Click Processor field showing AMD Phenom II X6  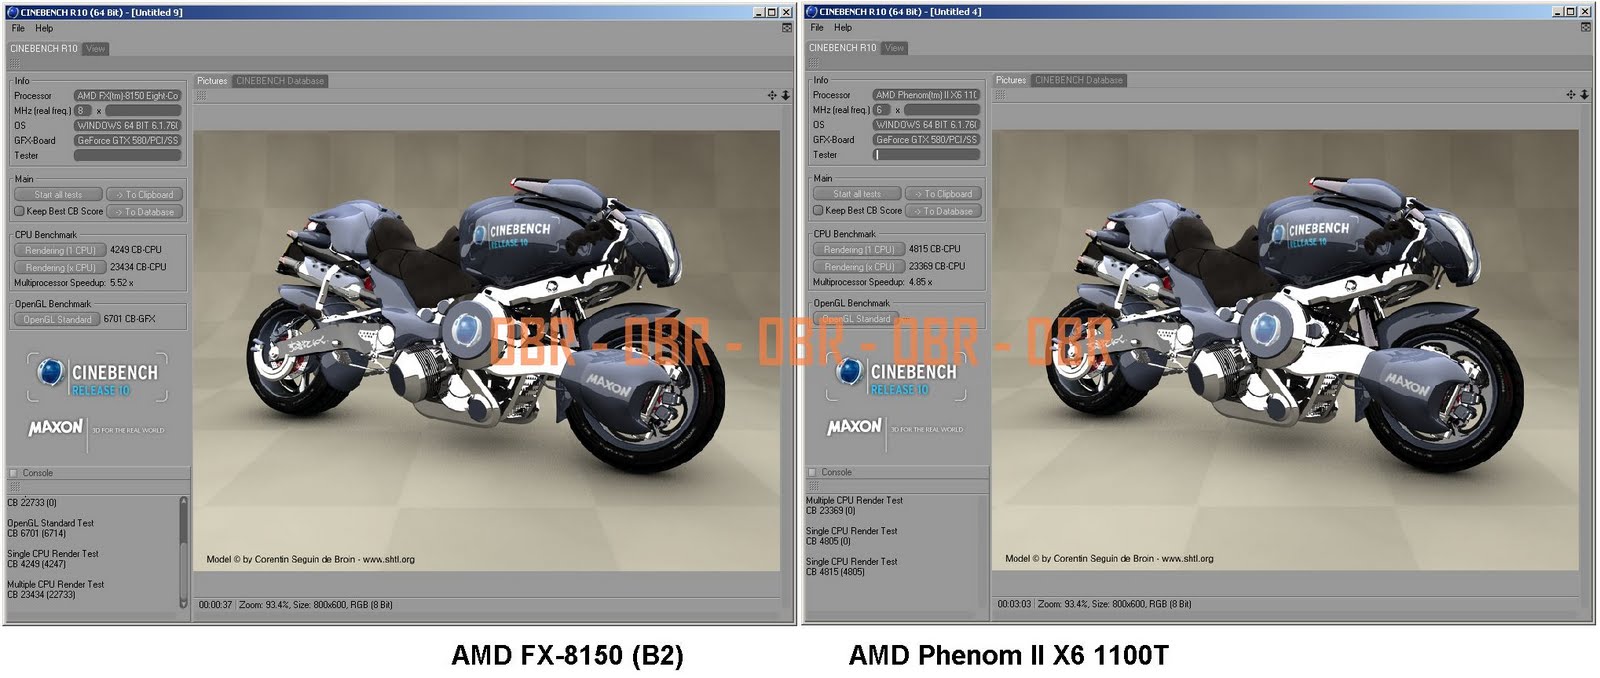tap(926, 95)
